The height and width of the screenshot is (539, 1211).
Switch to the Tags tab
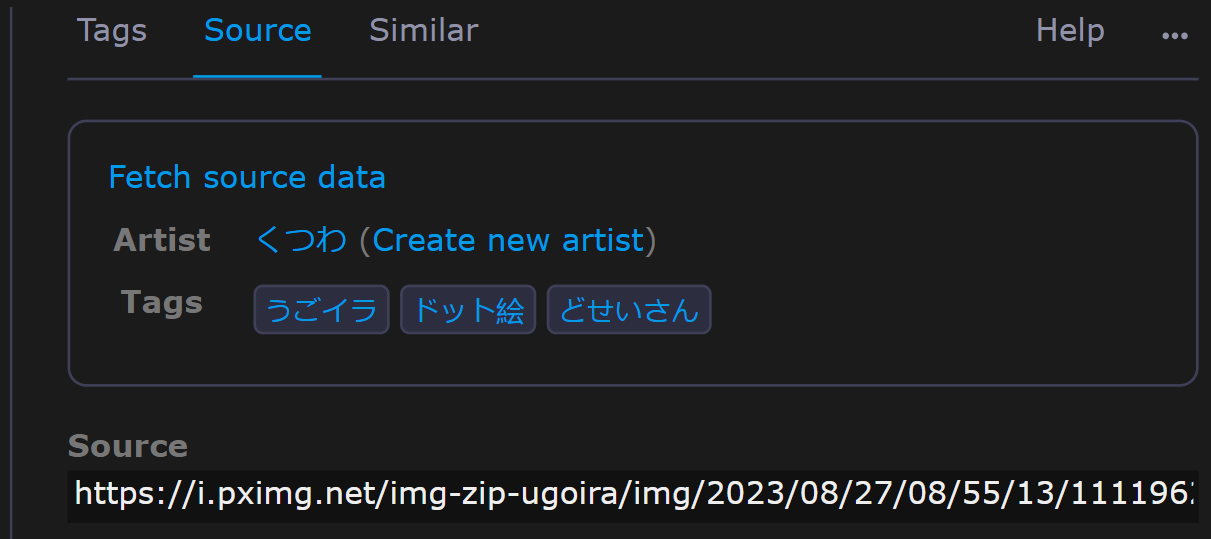tap(112, 31)
